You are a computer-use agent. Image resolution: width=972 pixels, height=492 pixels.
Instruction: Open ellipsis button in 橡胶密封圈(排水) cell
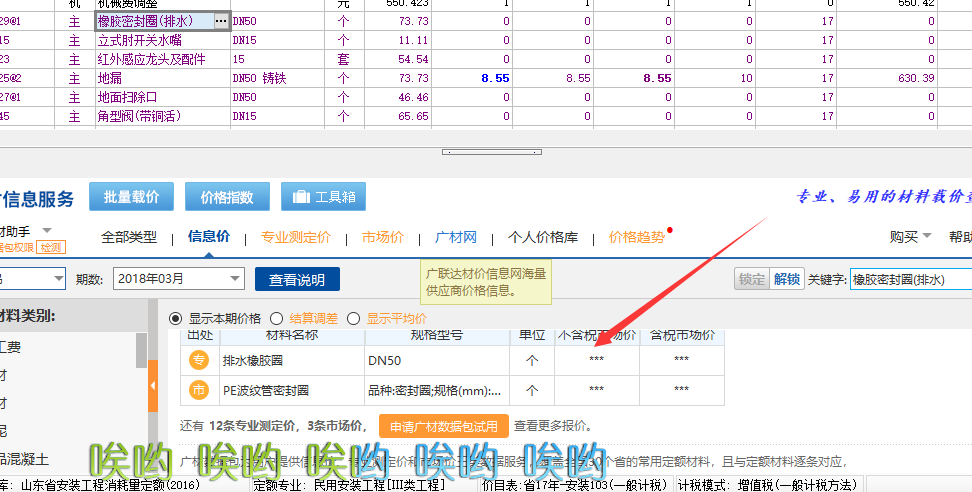point(221,21)
